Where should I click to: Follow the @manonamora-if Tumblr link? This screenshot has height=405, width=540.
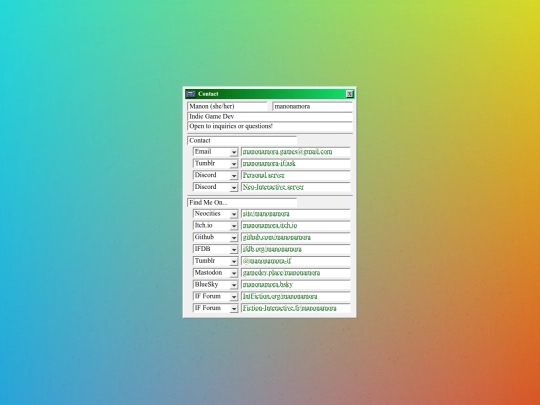point(267,261)
